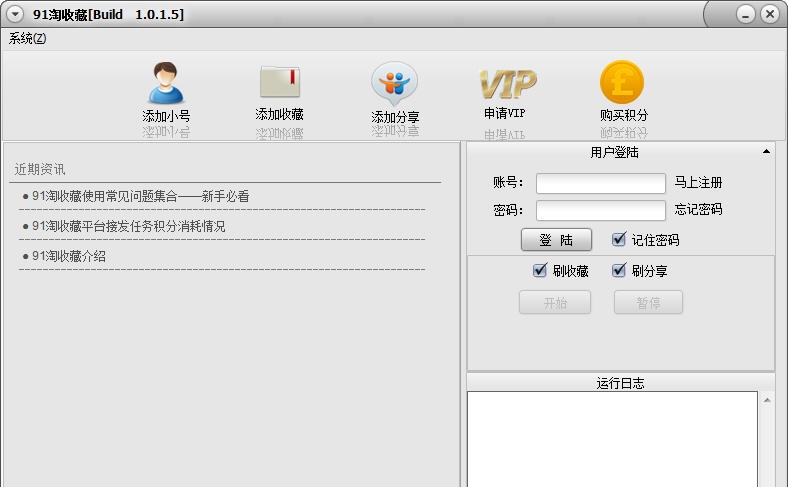
Task: Click the 购买积分 gold coin icon
Action: pos(622,82)
